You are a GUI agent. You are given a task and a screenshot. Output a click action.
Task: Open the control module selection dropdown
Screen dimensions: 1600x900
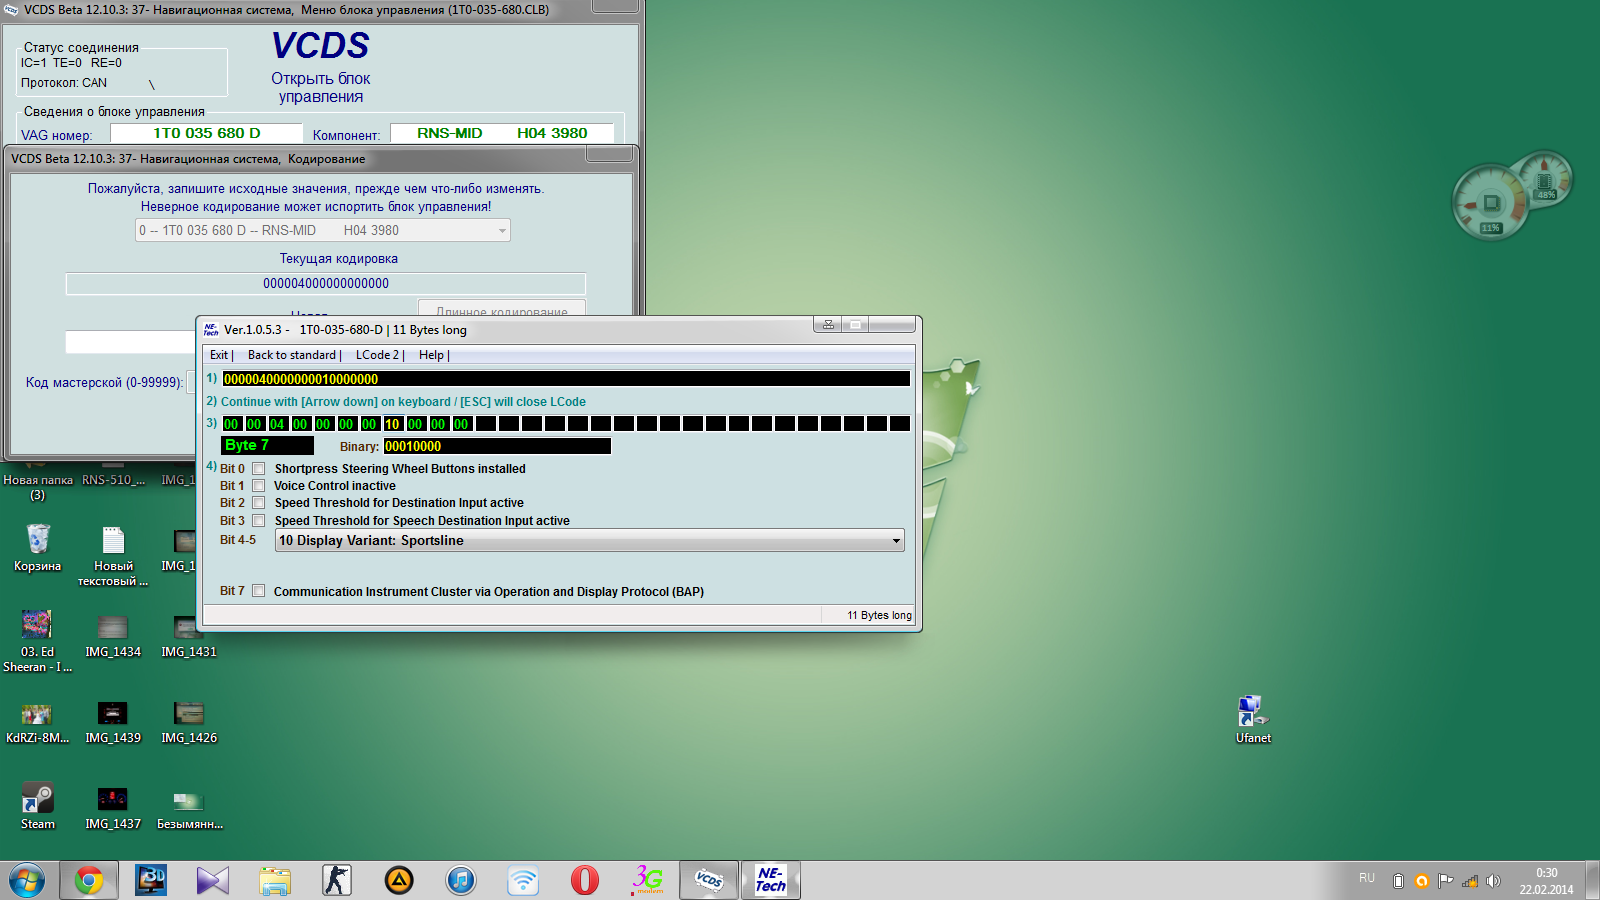click(502, 231)
